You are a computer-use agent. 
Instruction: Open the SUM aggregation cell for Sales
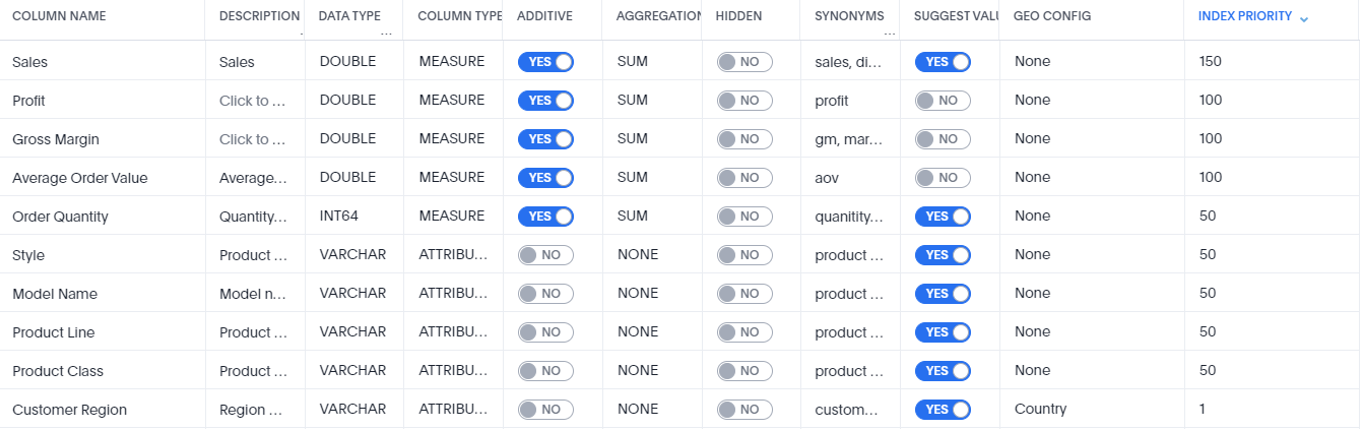coord(632,62)
